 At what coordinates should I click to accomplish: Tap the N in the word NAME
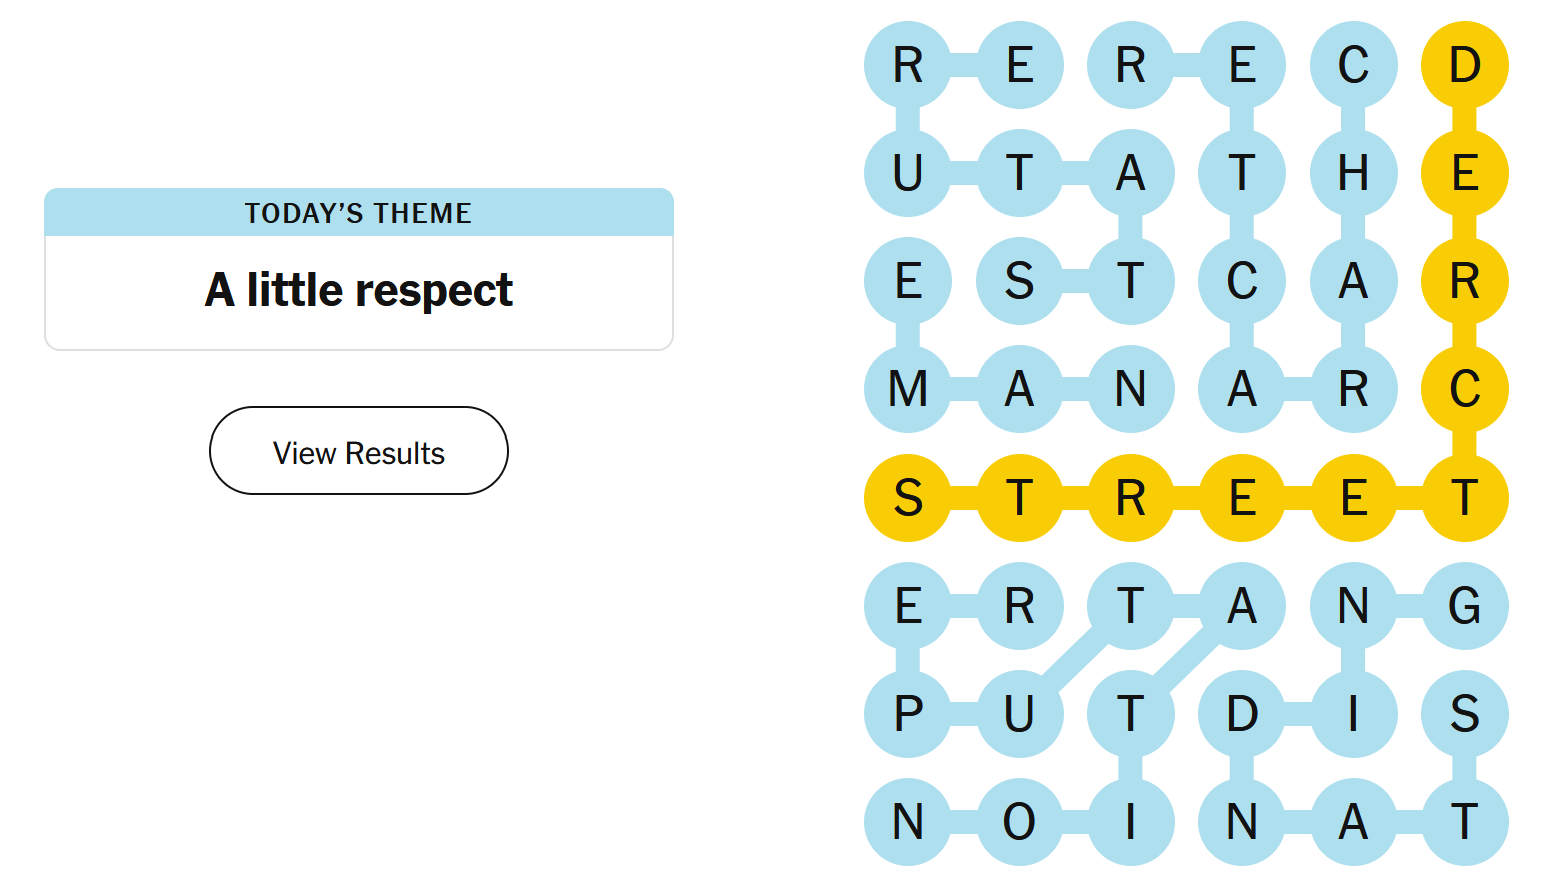[x=1130, y=389]
